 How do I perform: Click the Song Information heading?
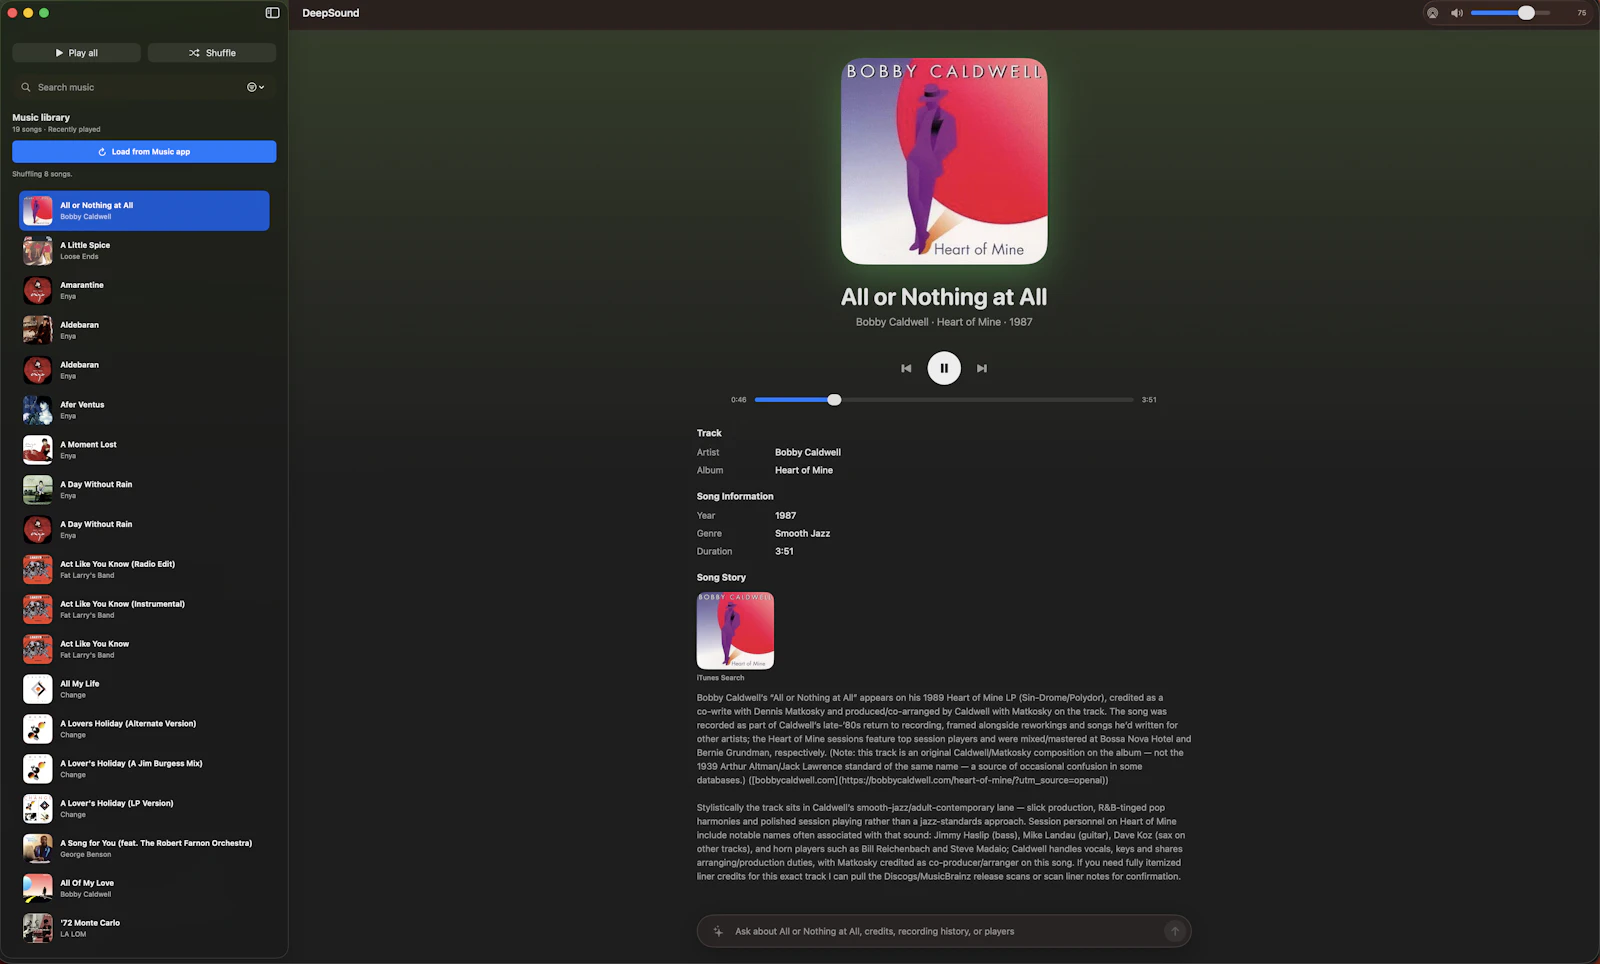point(735,496)
